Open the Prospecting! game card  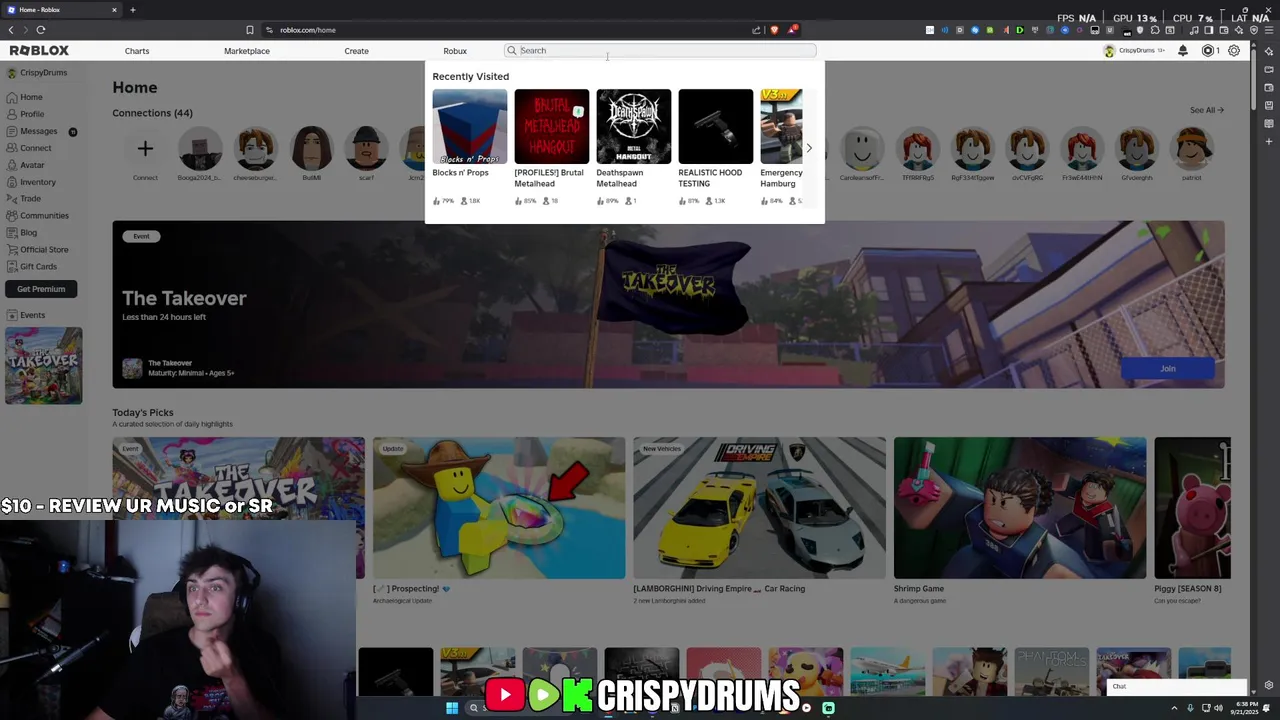tap(499, 508)
